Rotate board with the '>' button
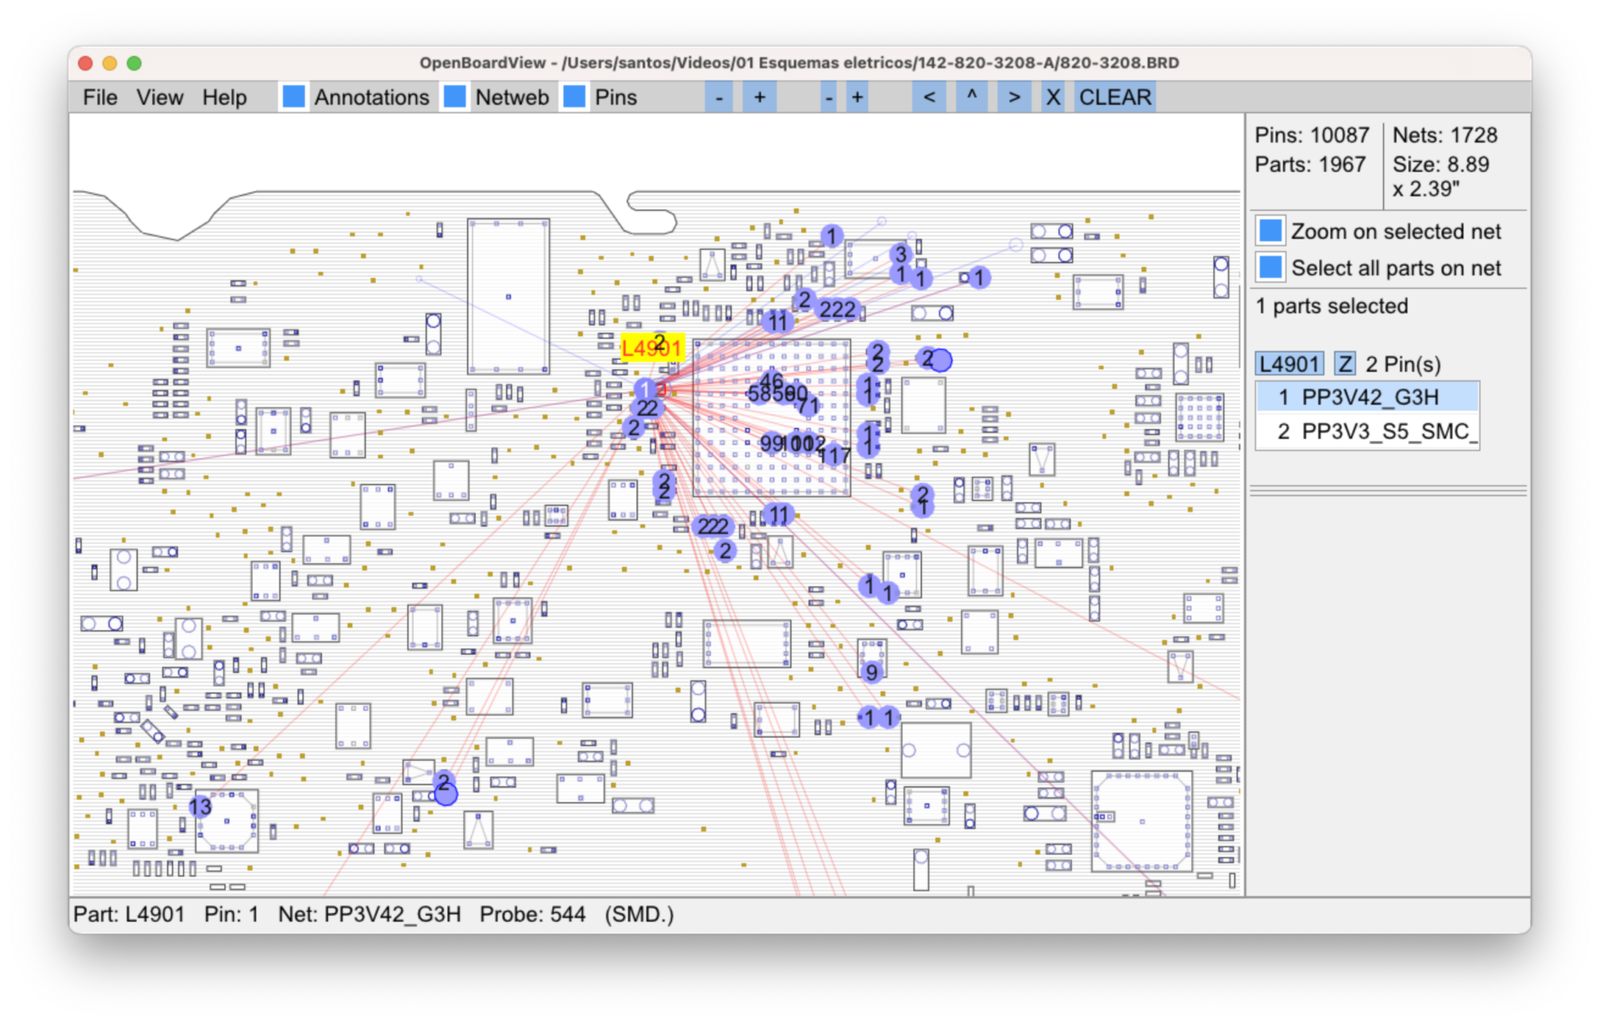 [x=1014, y=97]
